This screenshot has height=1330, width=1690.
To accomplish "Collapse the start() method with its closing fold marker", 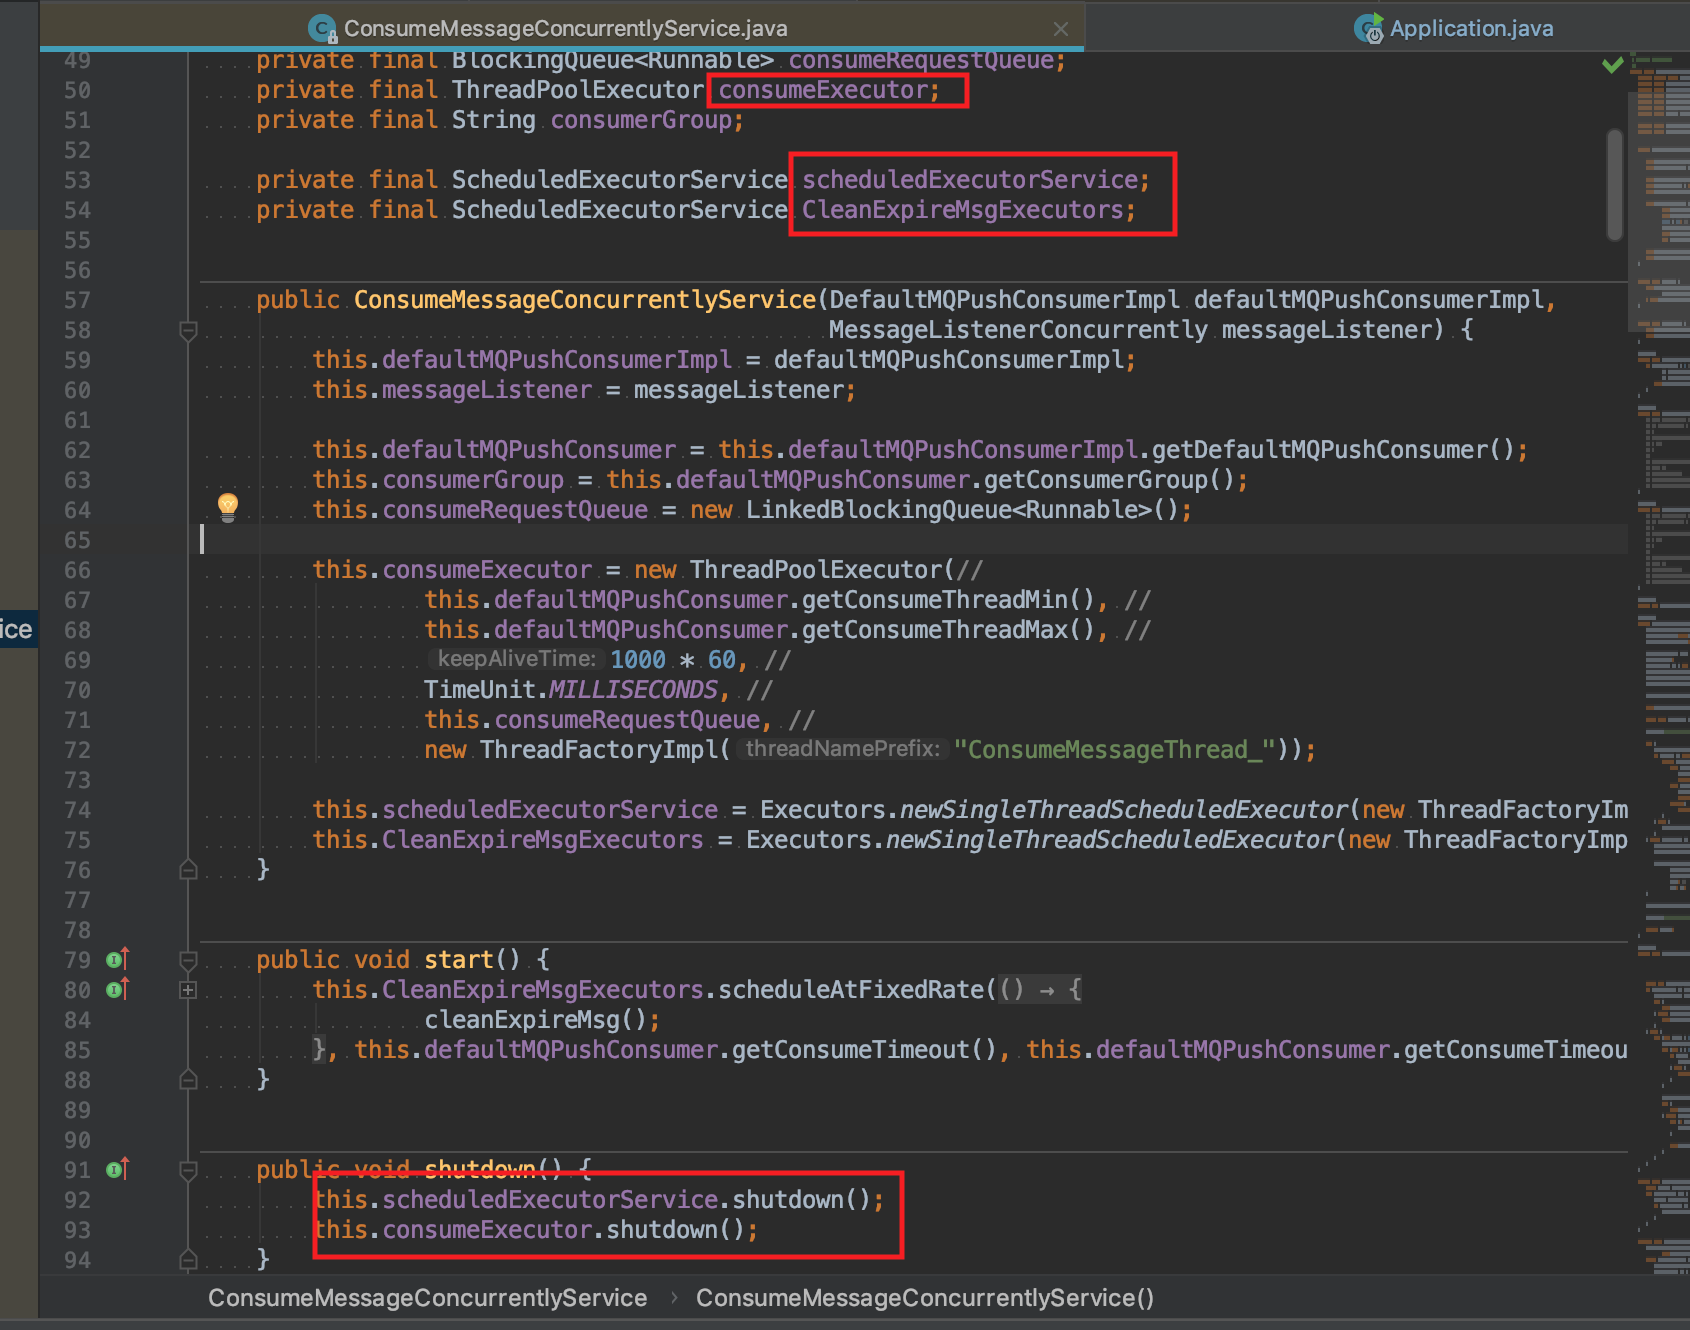I will 187,1080.
